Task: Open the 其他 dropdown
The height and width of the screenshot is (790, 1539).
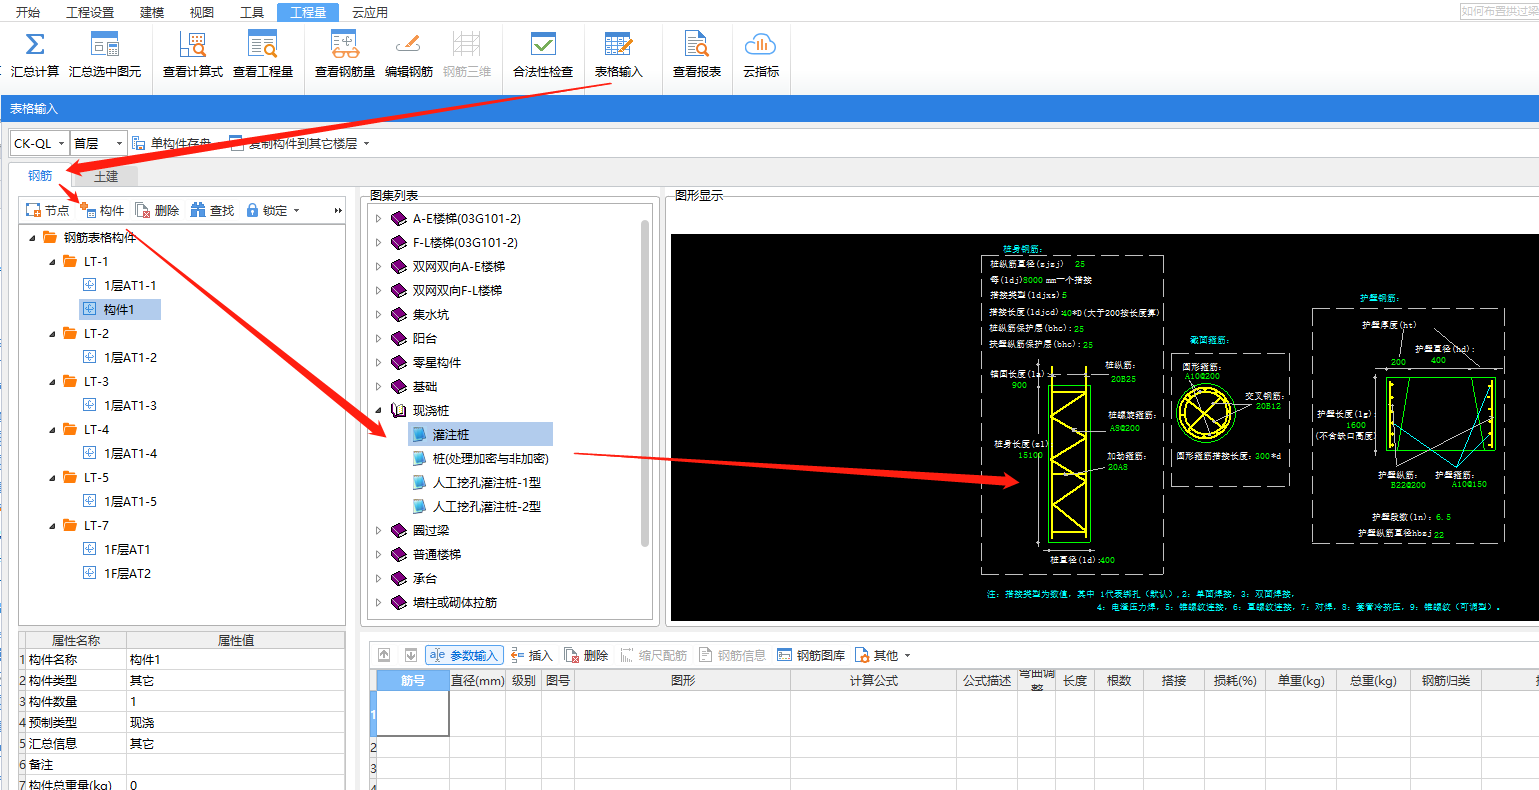Action: (883, 655)
